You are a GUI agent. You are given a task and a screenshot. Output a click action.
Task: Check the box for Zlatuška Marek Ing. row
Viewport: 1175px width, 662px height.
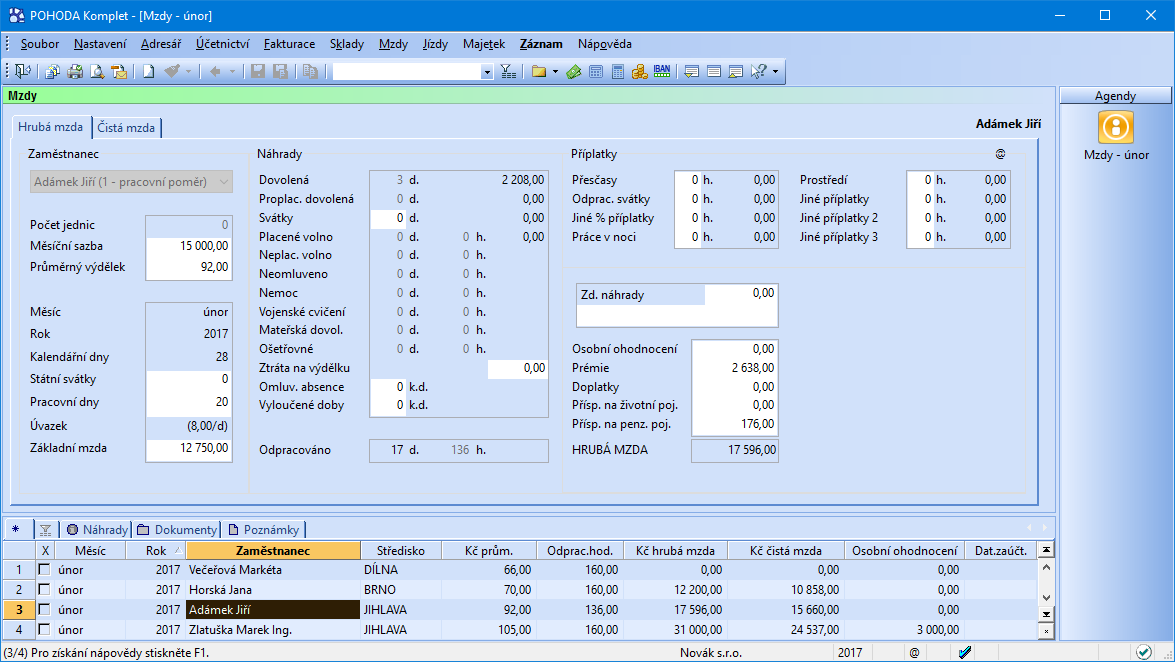click(45, 630)
